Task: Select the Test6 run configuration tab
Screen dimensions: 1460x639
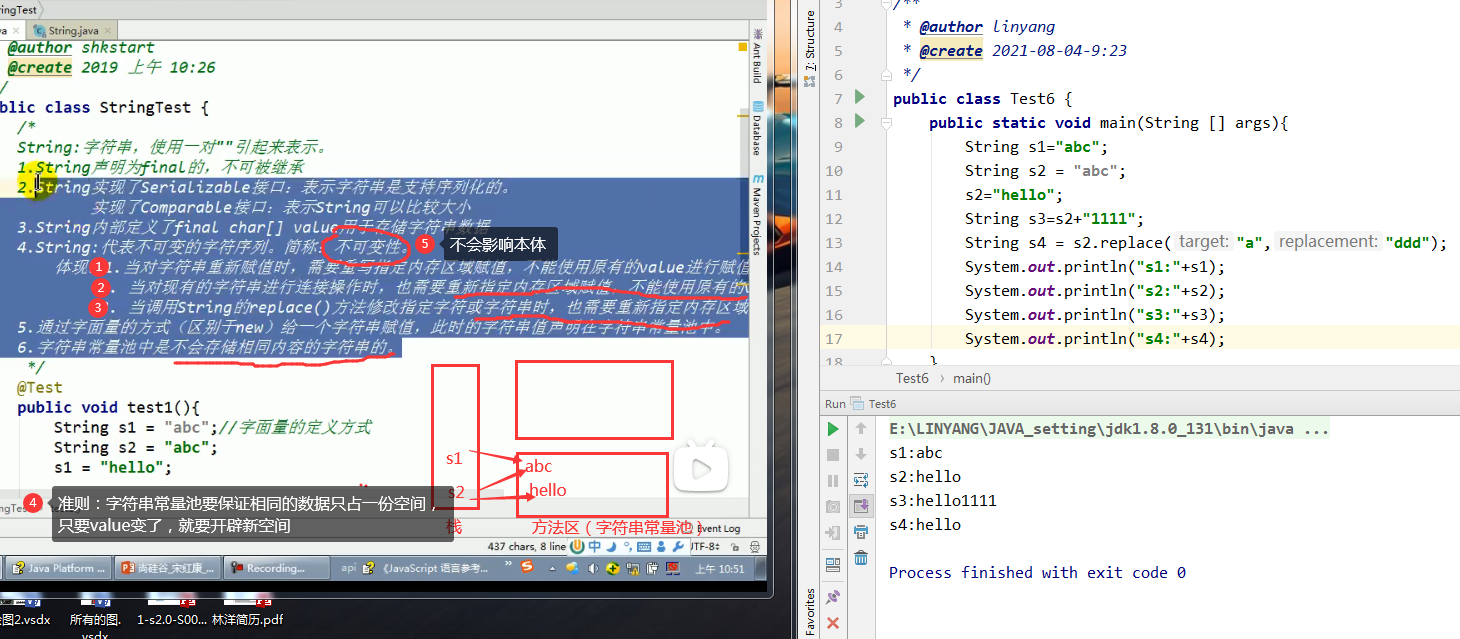Action: click(872, 404)
